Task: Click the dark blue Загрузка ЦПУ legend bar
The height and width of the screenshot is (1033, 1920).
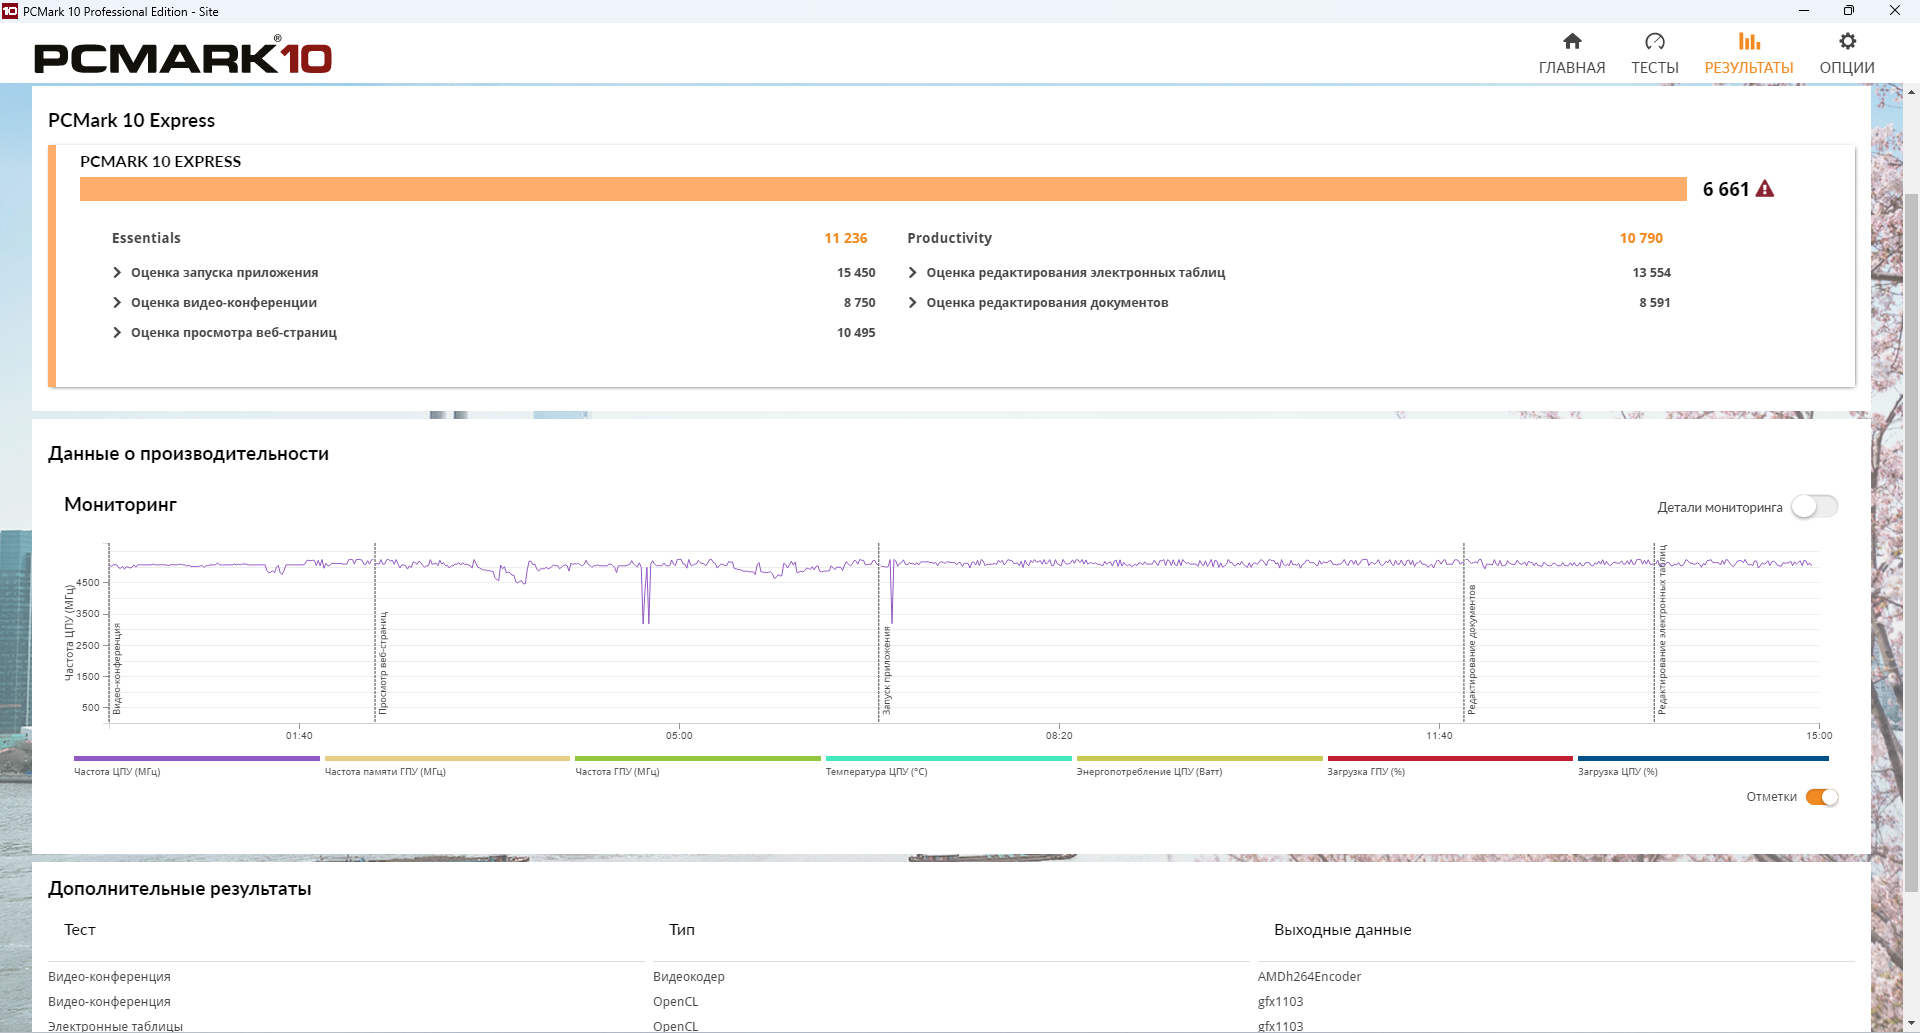Action: [1703, 758]
